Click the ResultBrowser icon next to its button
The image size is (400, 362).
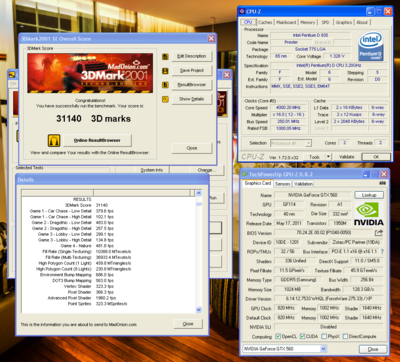point(165,85)
